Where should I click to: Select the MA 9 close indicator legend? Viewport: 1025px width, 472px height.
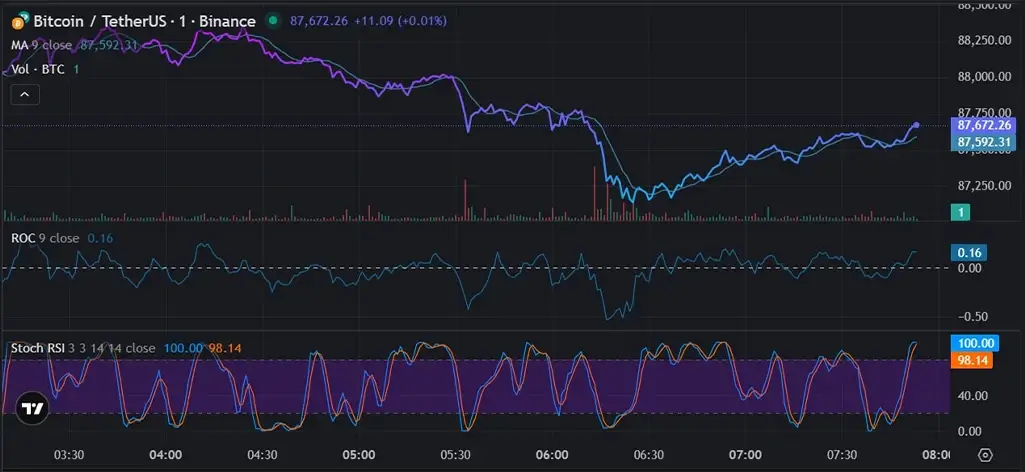pos(41,44)
